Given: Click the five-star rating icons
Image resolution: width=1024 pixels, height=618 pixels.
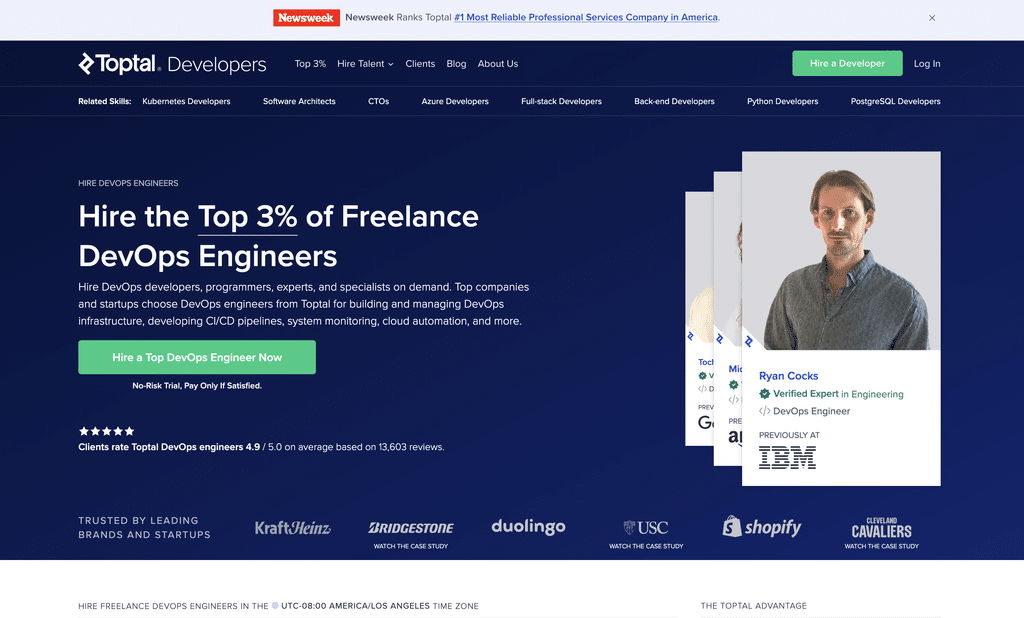Looking at the screenshot, I should (106, 431).
